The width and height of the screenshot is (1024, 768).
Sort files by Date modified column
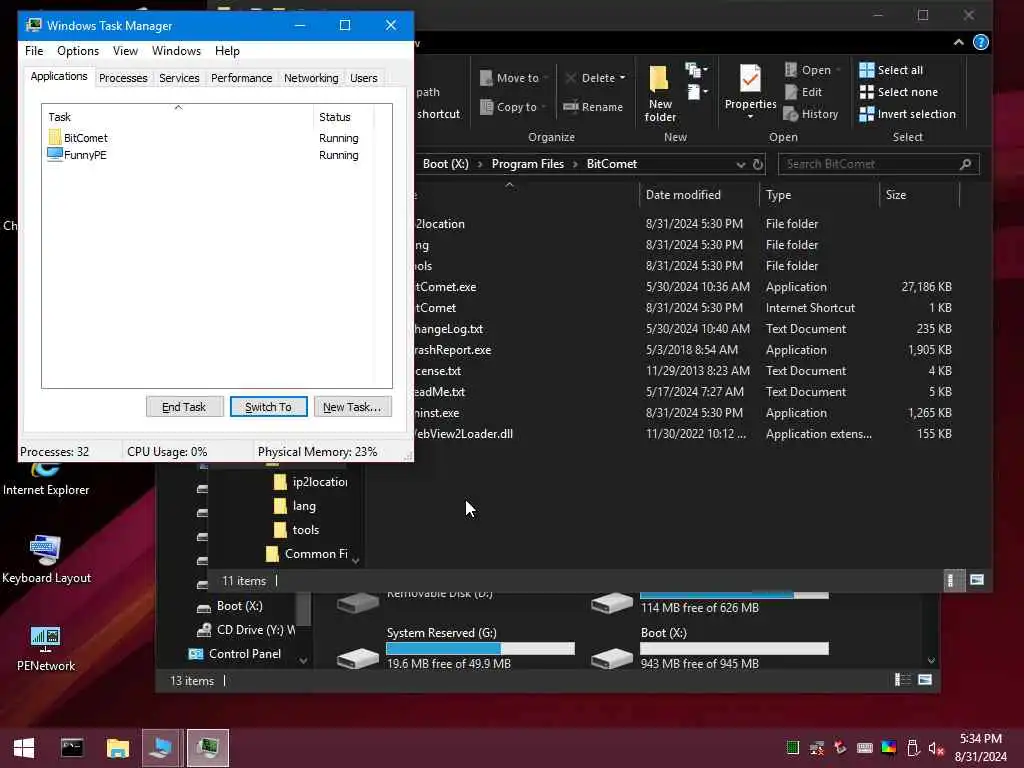(x=699, y=195)
